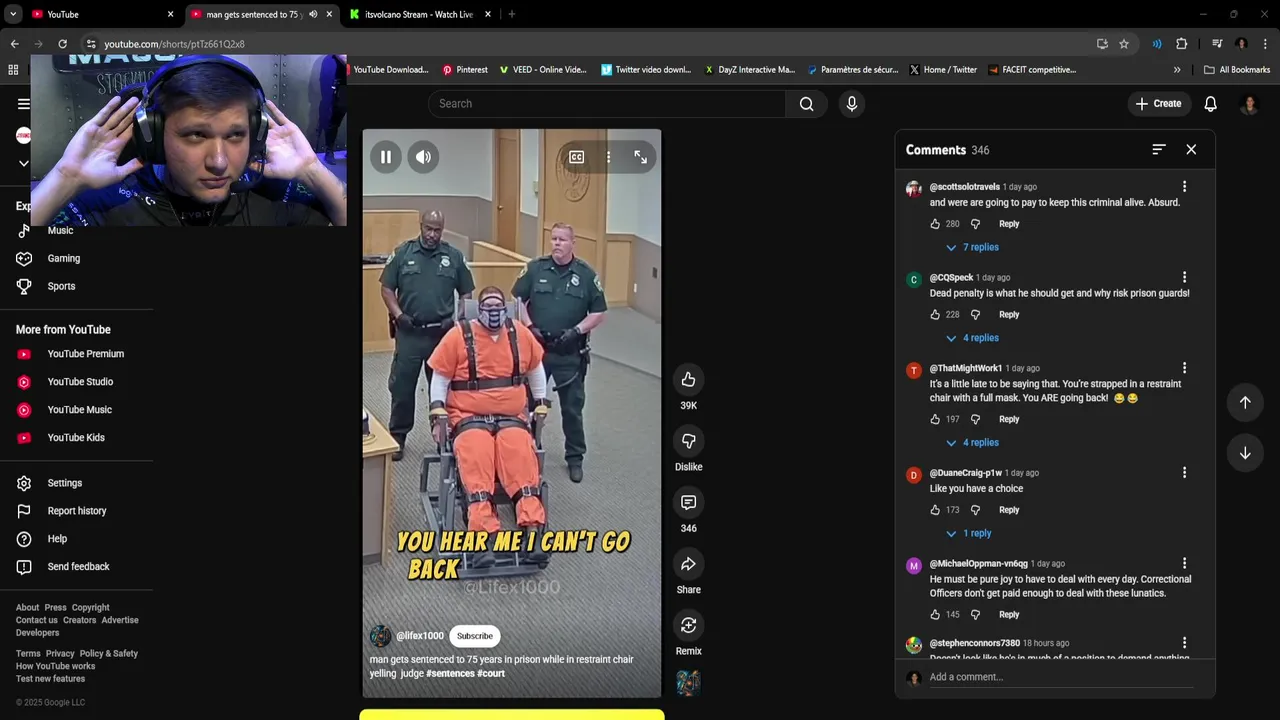Go to the previous Short with up arrow

pyautogui.click(x=1245, y=402)
